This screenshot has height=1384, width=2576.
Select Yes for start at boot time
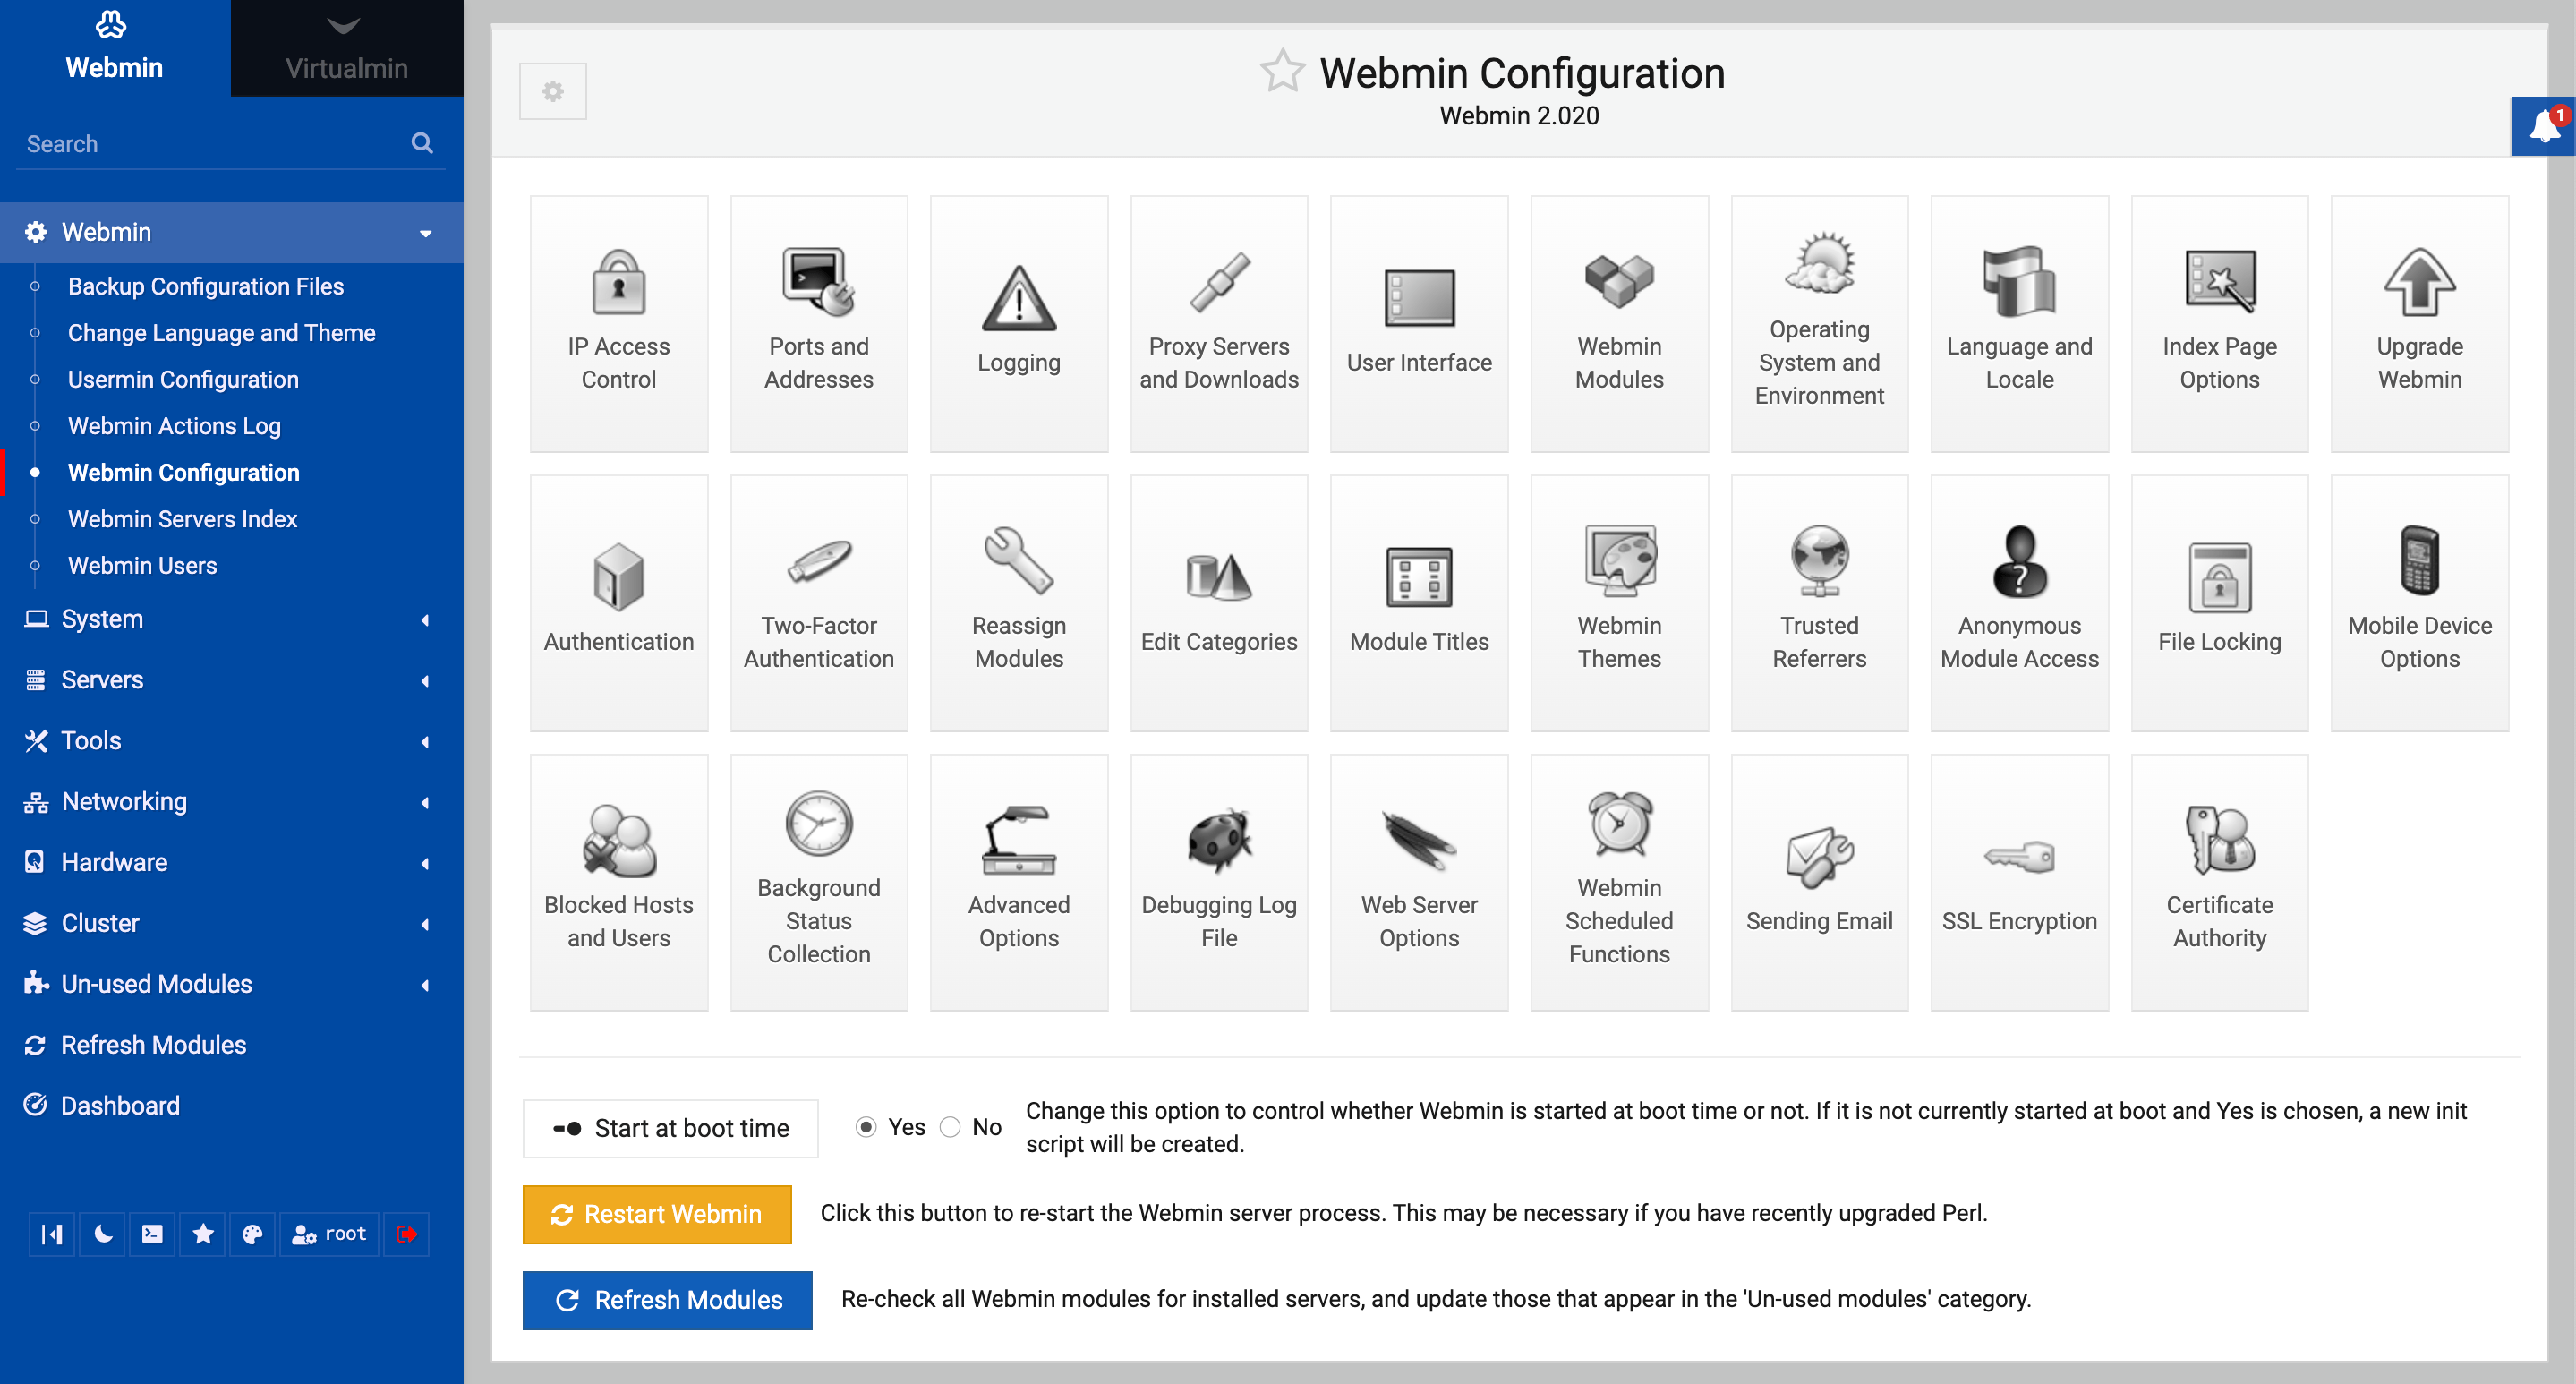pos(866,1127)
